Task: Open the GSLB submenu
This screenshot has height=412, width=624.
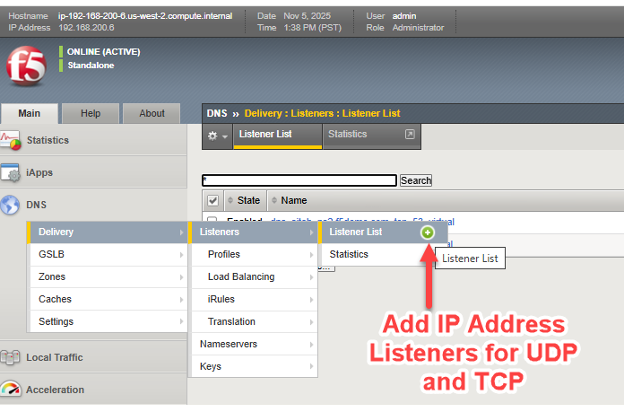Action: click(x=107, y=254)
